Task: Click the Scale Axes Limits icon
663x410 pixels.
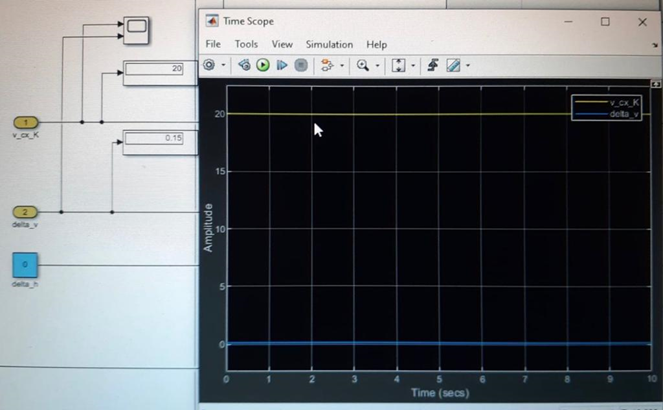Action: tap(399, 65)
